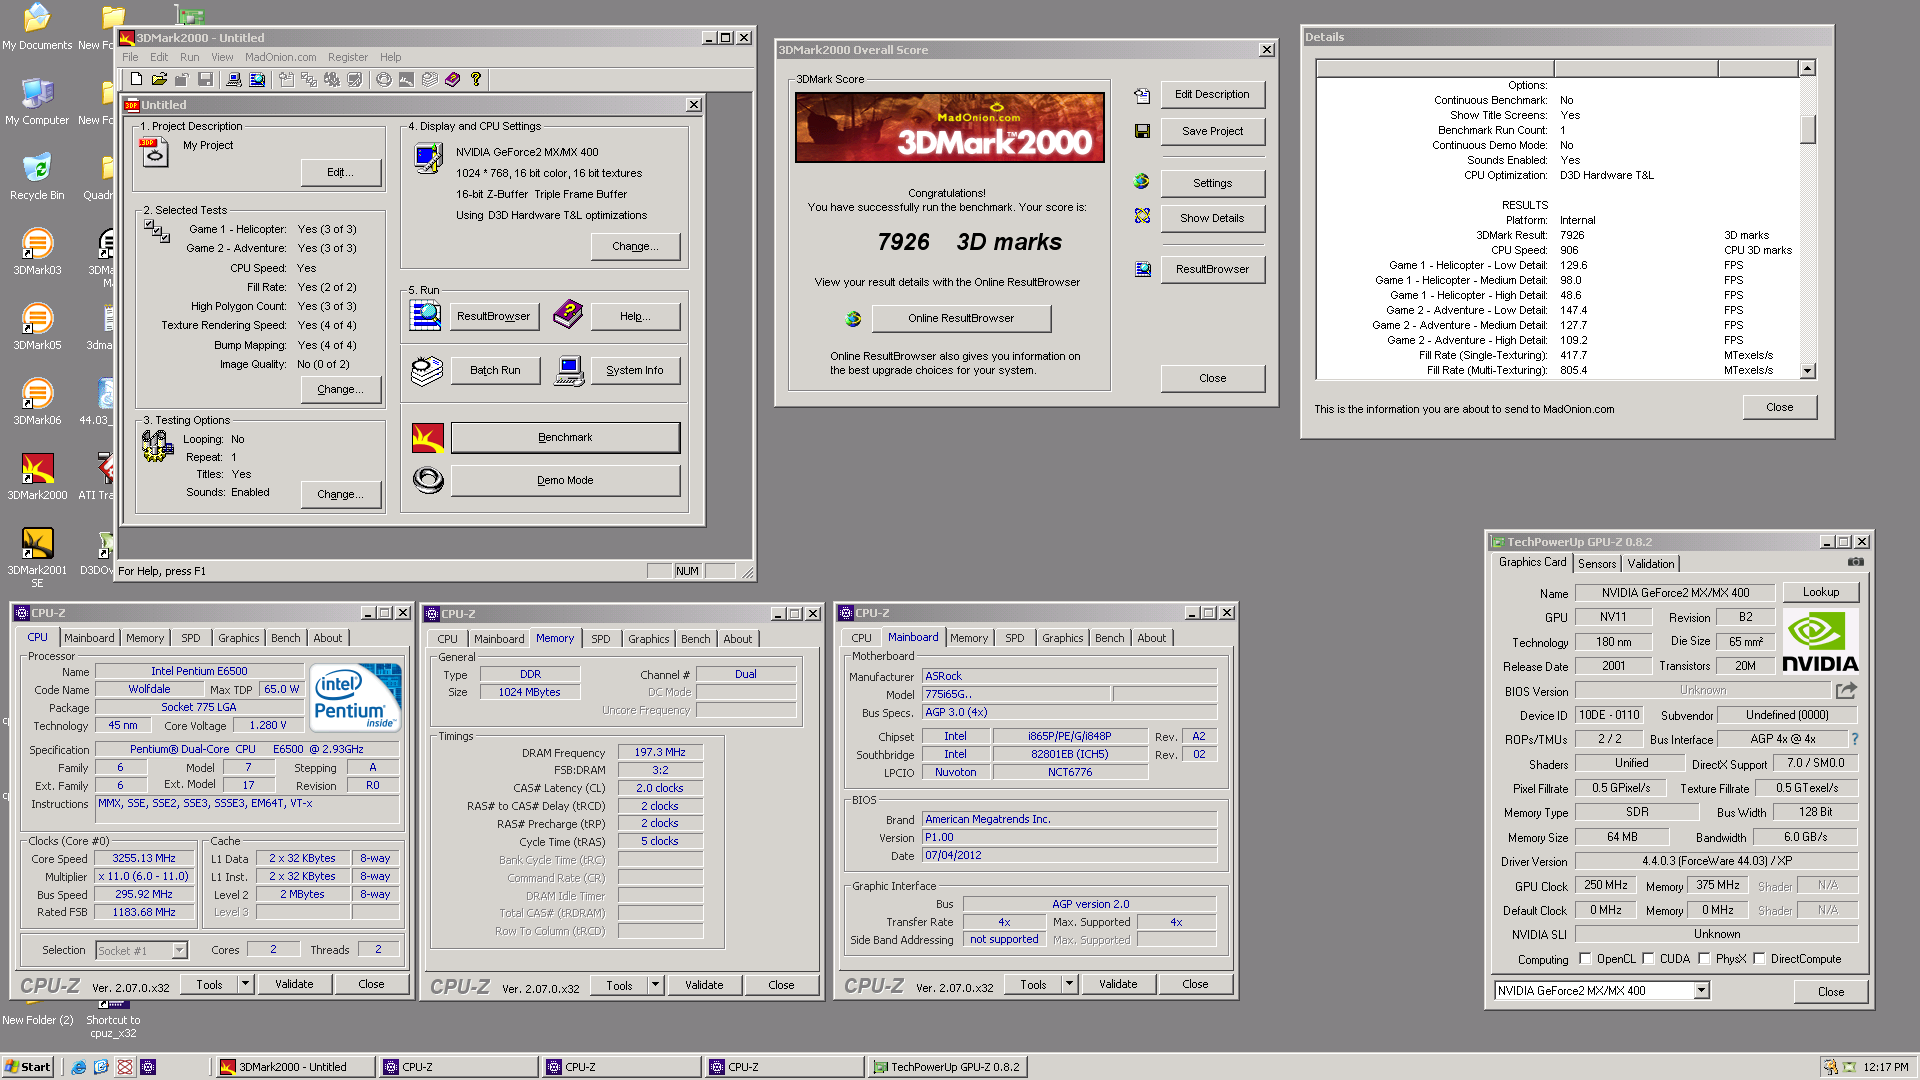
Task: Click the 3DMark2001 SE desktop shortcut
Action: click(x=37, y=558)
